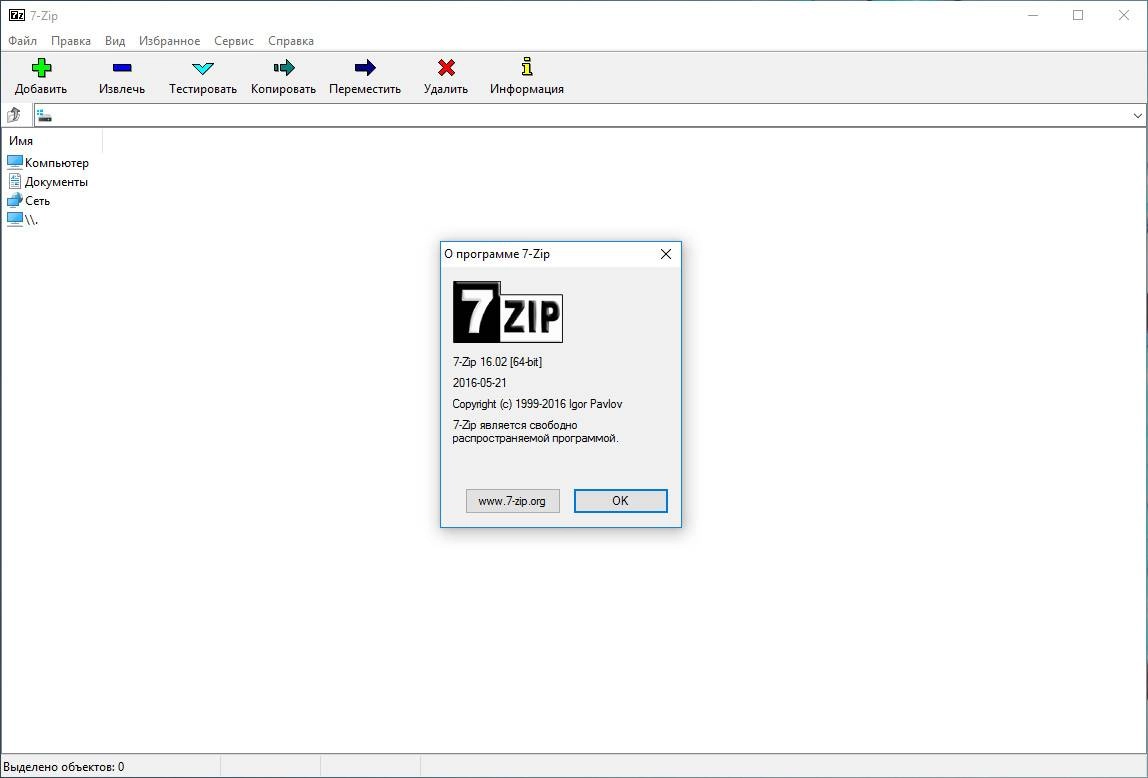Close the 7-Zip main window
Screen dimensions: 1148x778
pyautogui.click(x=1124, y=15)
